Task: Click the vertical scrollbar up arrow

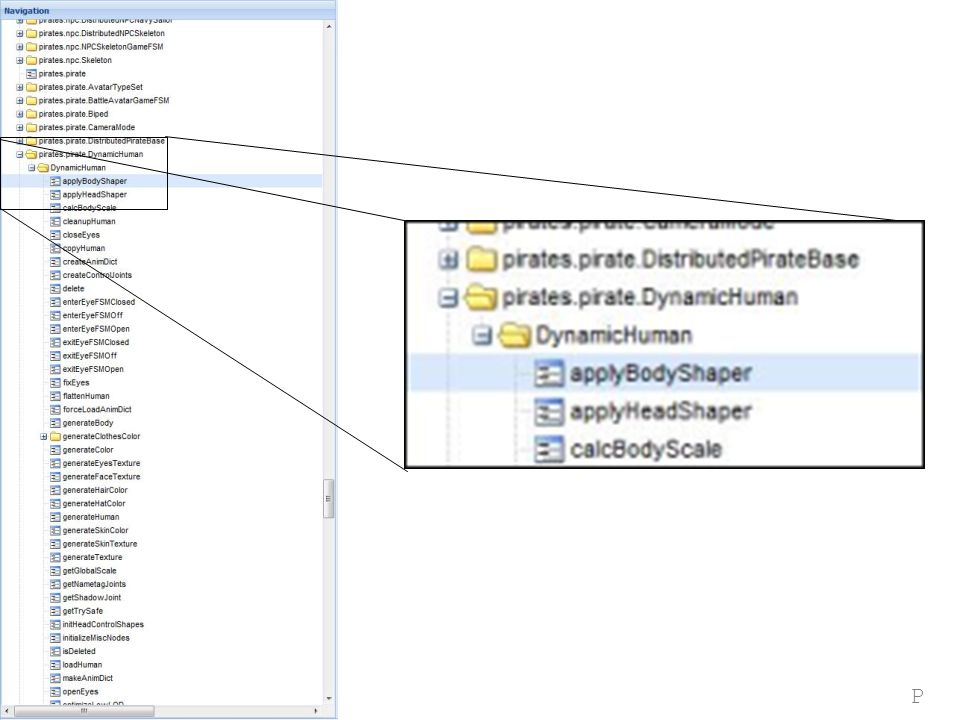Action: click(x=329, y=27)
